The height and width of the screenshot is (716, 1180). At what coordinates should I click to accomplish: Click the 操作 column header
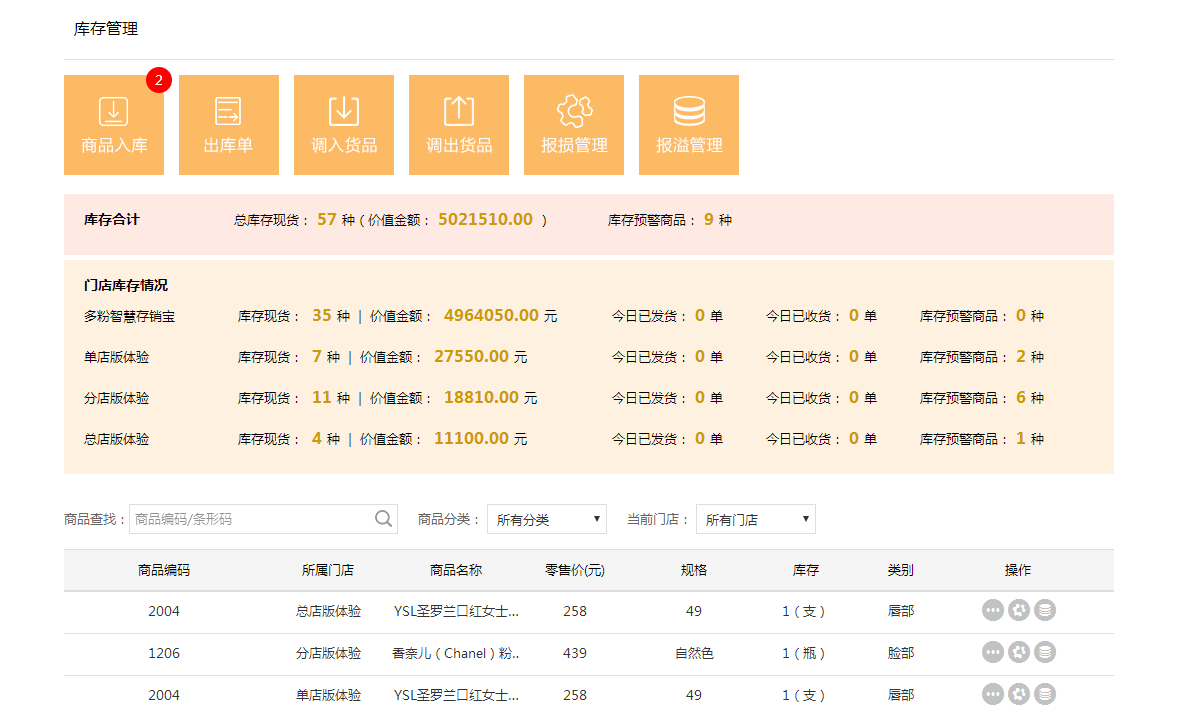[1017, 571]
